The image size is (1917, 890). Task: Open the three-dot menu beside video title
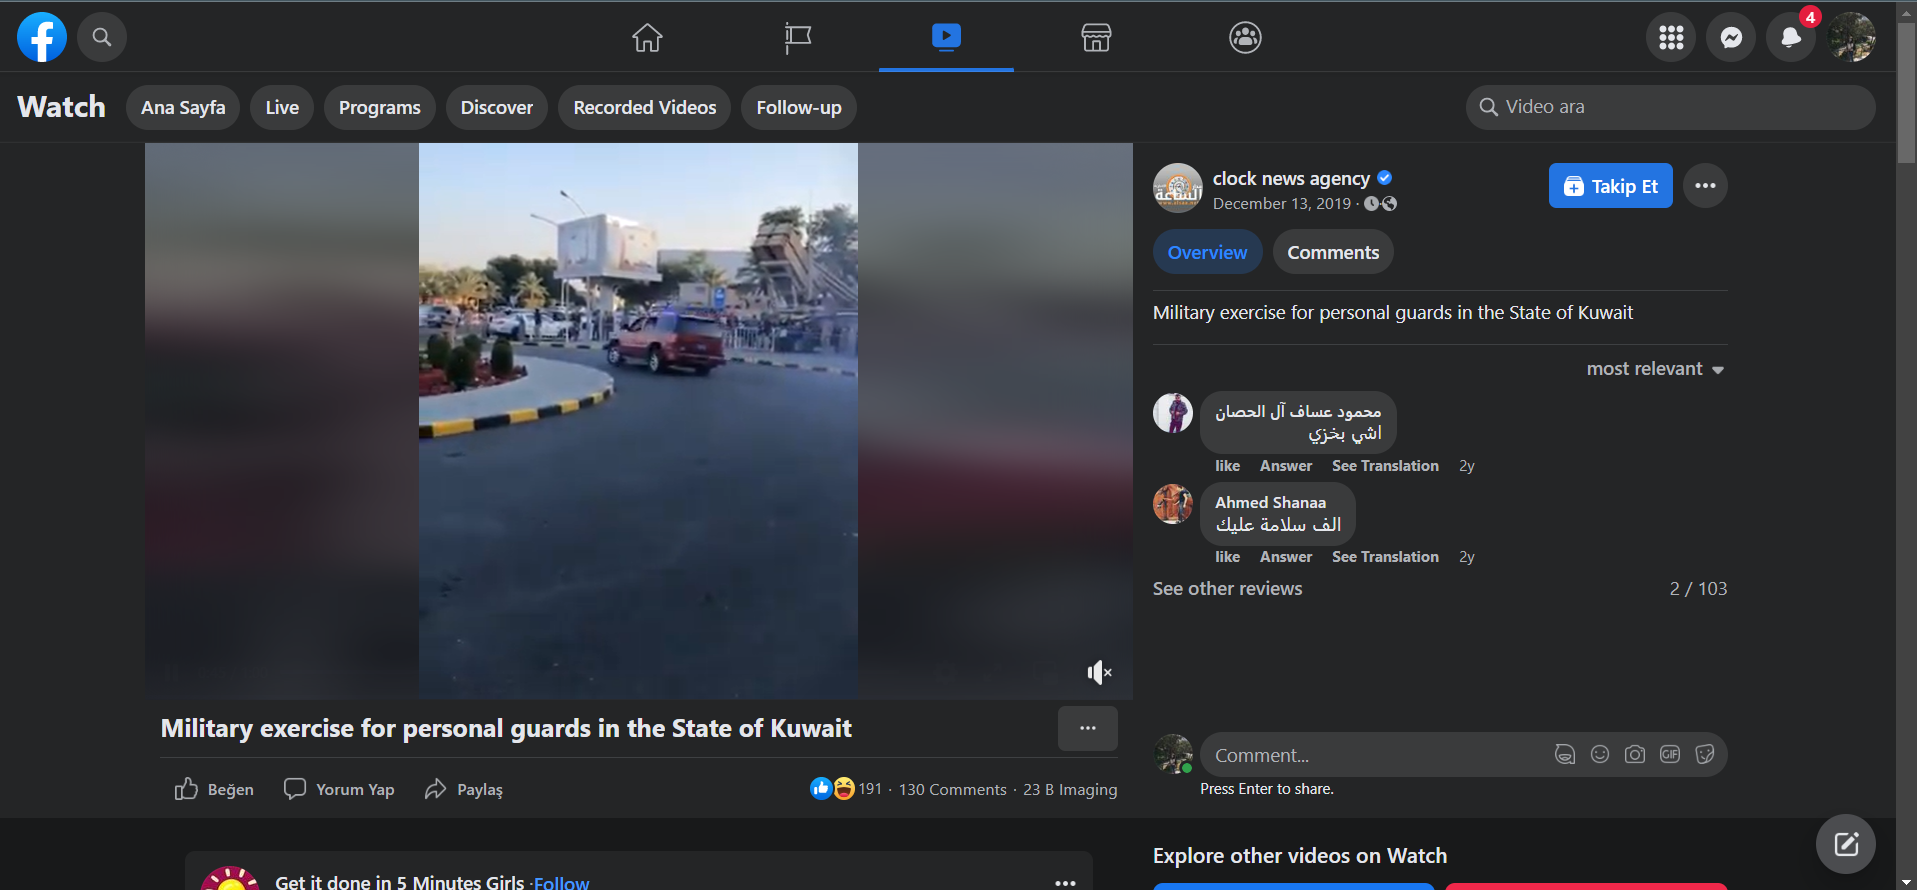point(1087,728)
